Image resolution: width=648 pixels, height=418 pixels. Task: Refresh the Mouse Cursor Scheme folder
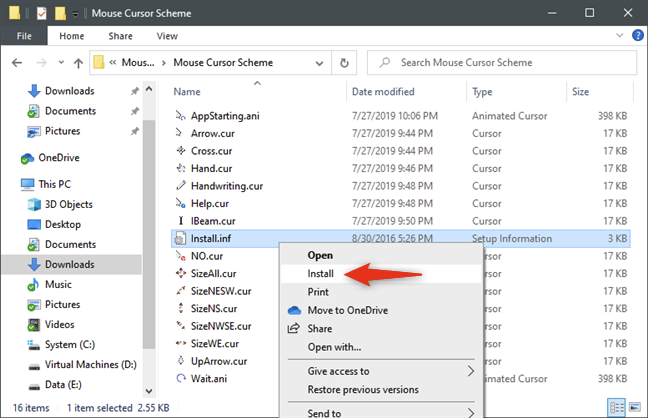[344, 63]
